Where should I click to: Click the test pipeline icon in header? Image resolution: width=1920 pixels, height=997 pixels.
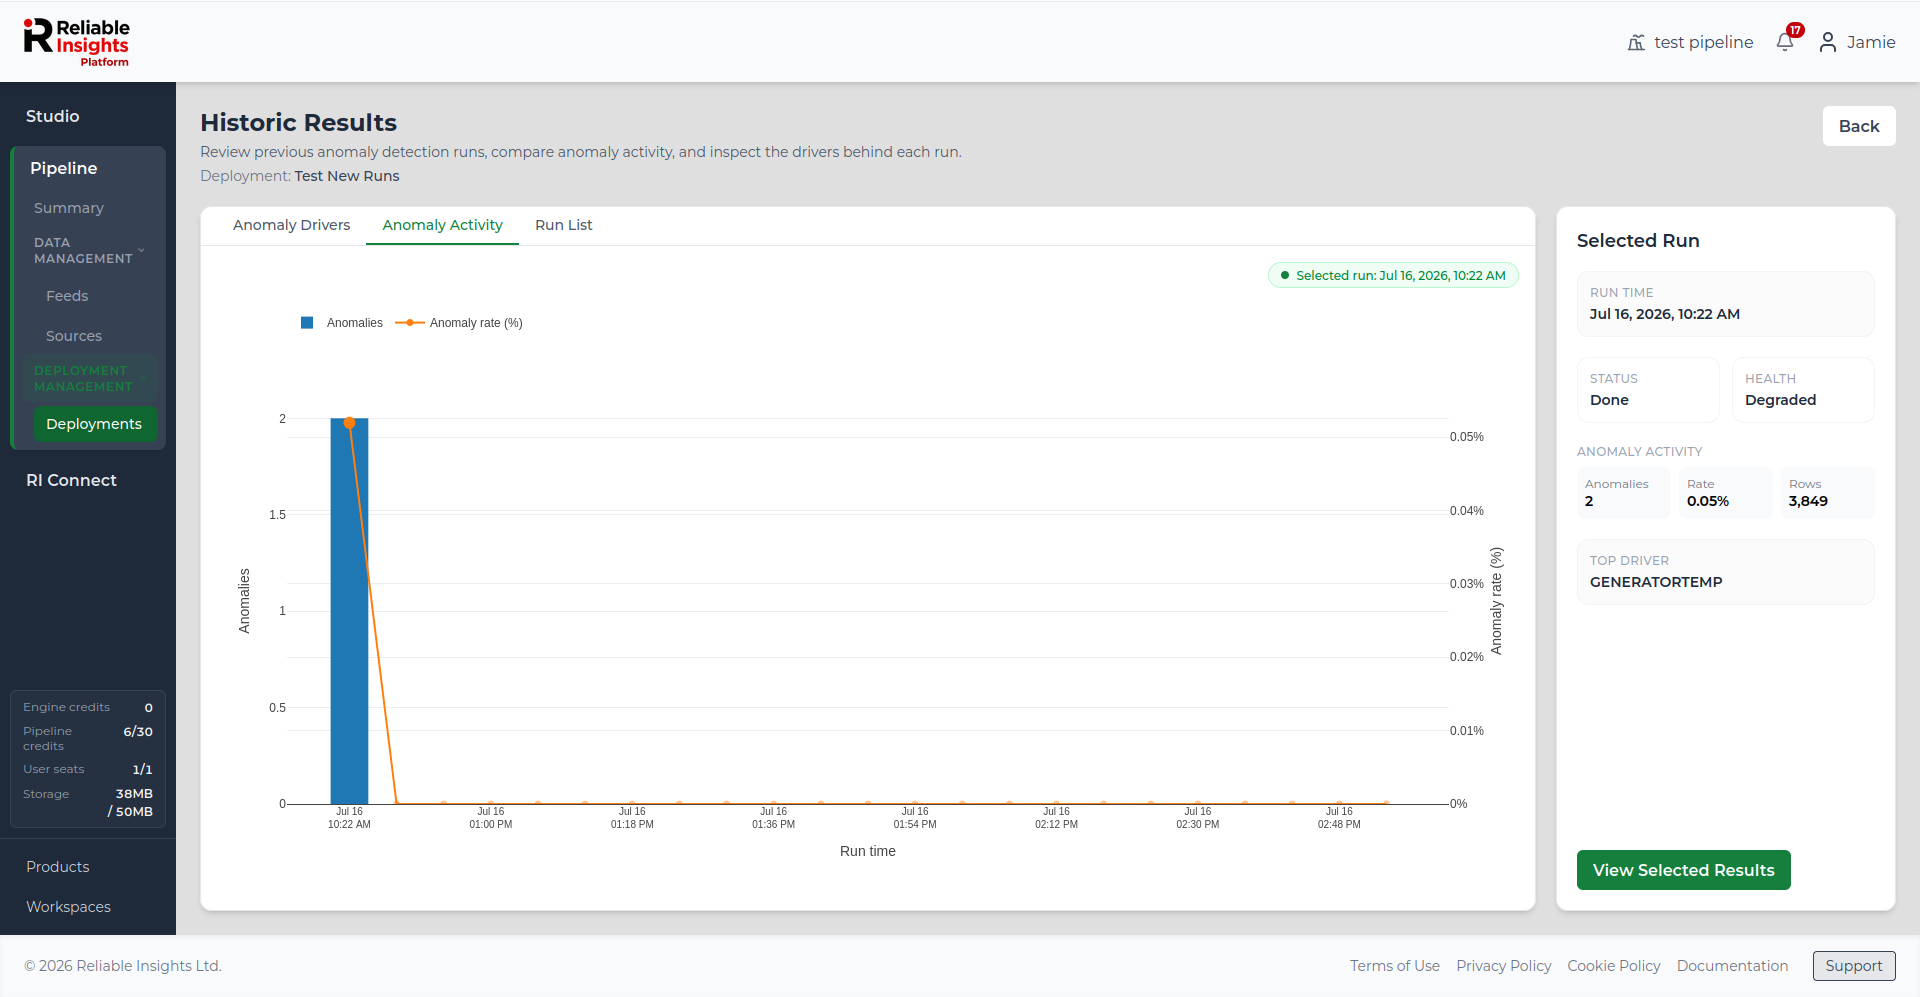pyautogui.click(x=1636, y=42)
